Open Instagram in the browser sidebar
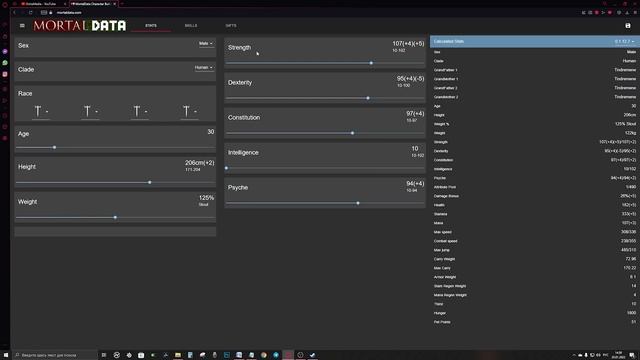 point(5,74)
